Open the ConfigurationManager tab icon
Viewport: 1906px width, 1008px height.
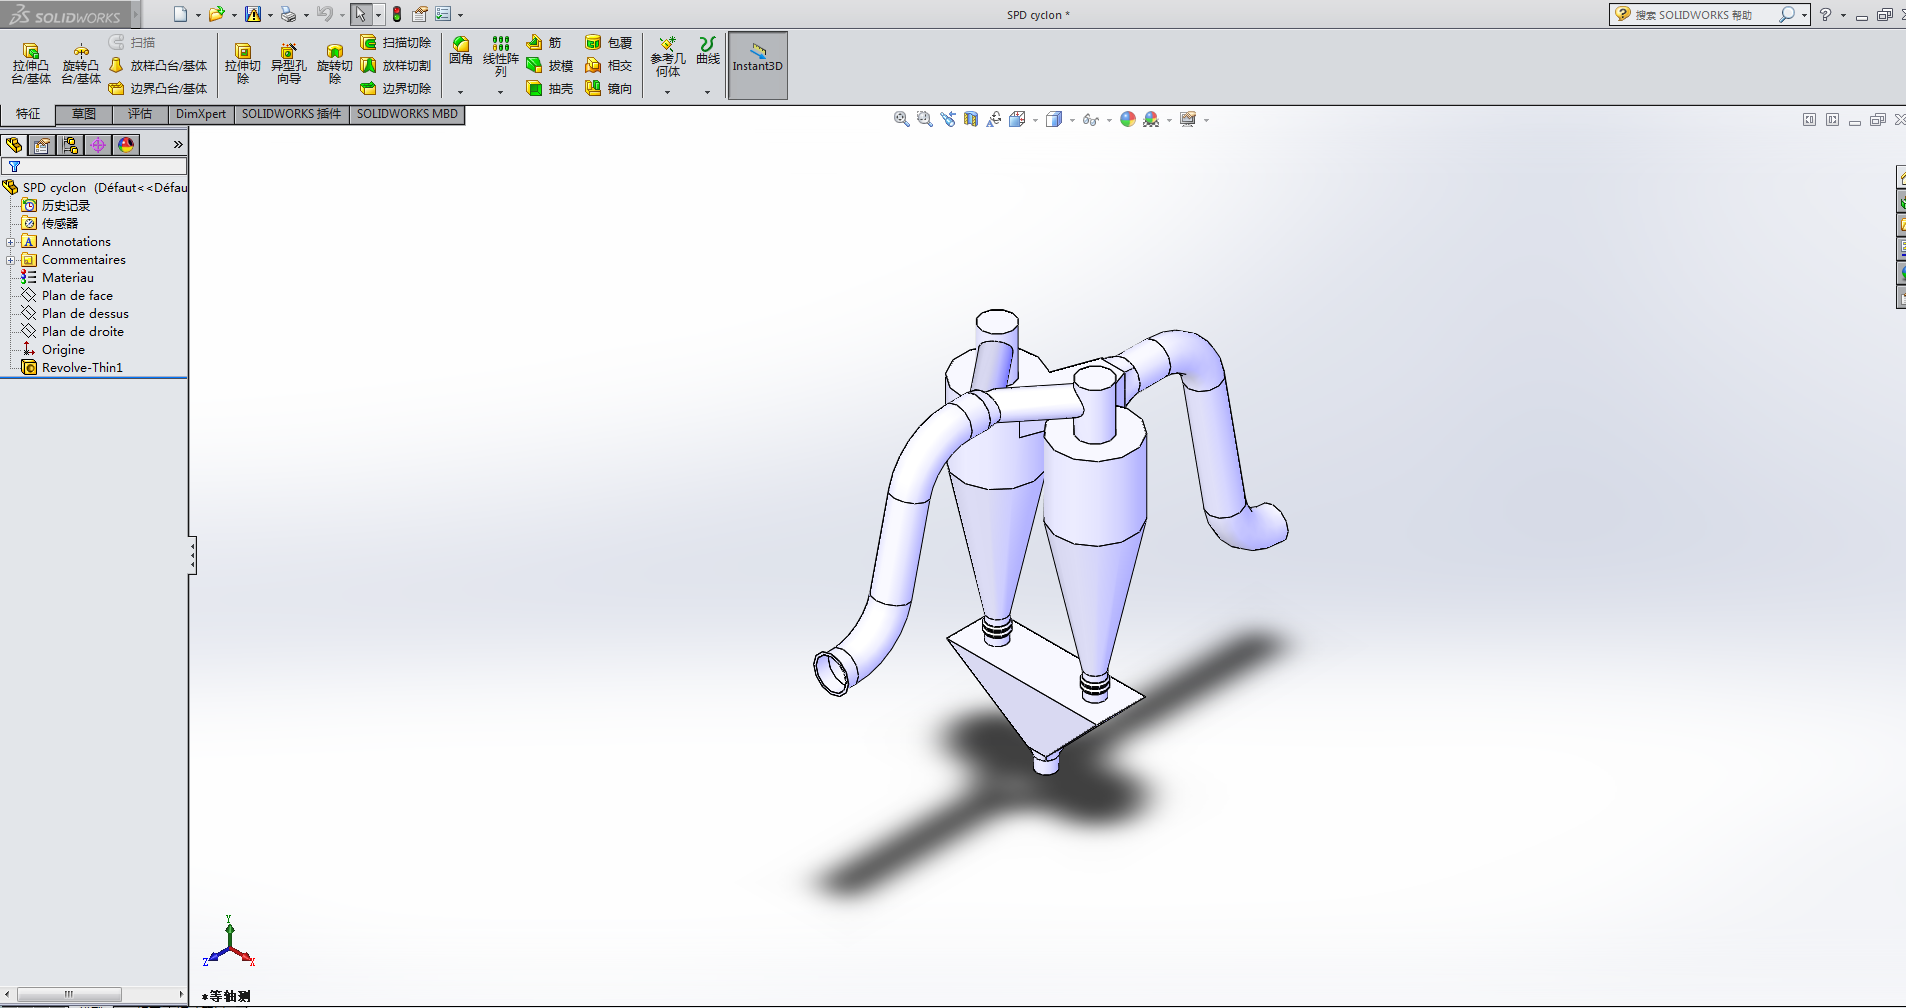(70, 145)
